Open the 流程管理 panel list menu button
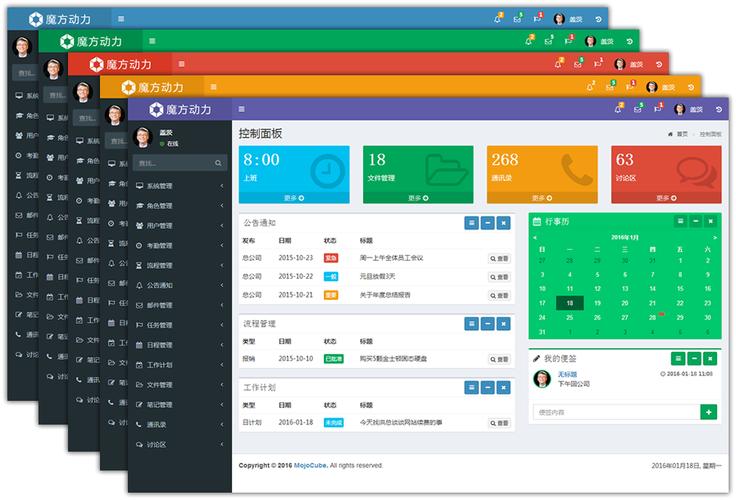Image resolution: width=736 pixels, height=500 pixels. 472,323
